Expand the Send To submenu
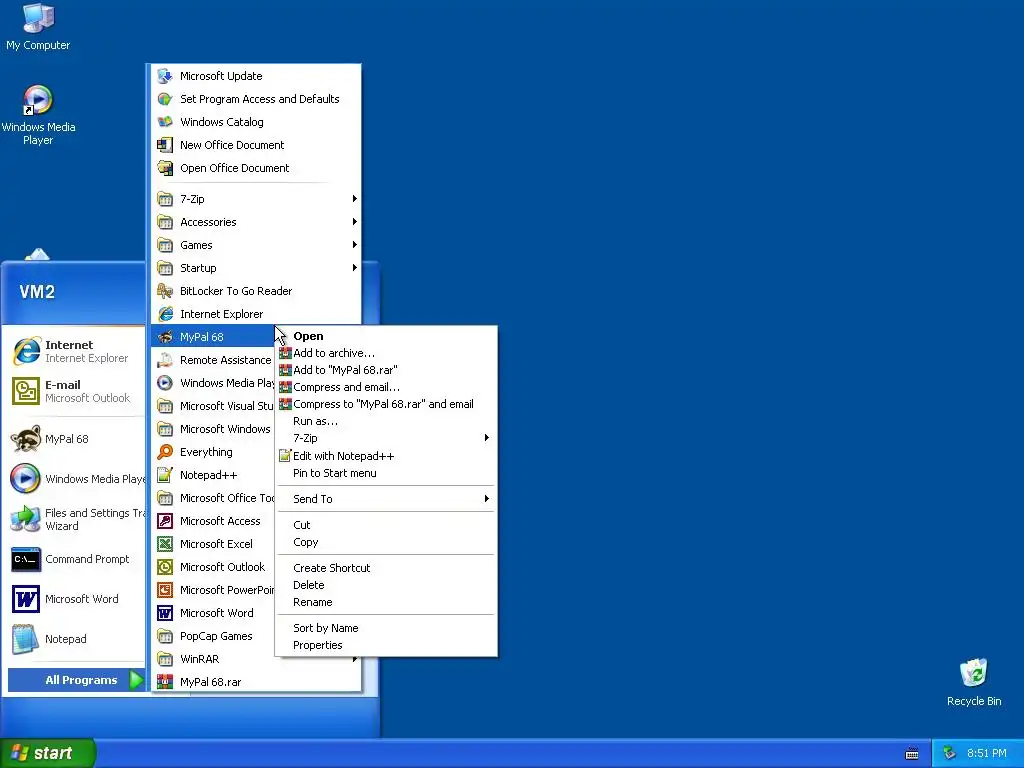This screenshot has height=768, width=1024. (386, 499)
